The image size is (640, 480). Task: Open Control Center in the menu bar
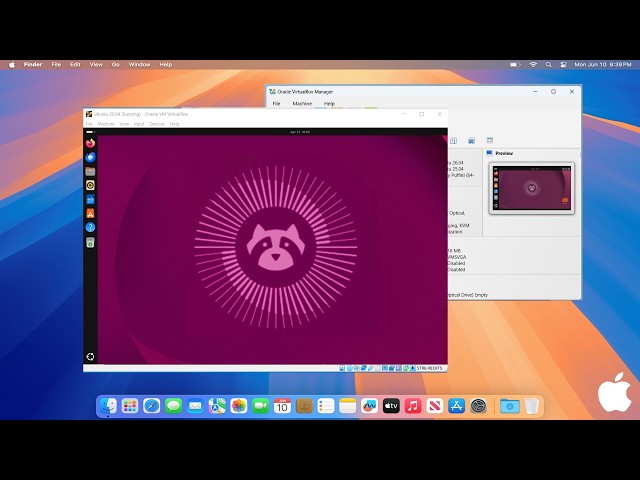[x=564, y=64]
